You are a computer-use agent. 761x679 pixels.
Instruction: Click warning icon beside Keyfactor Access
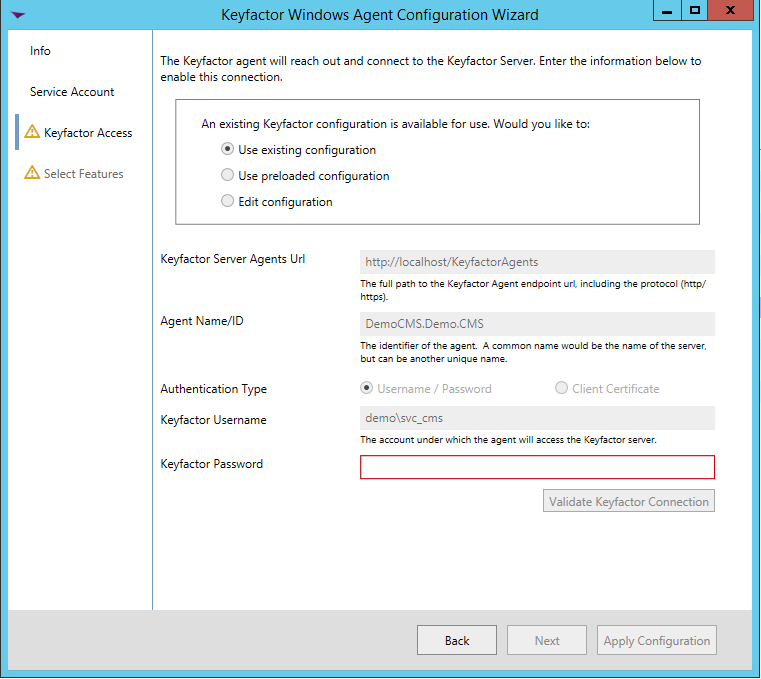32,132
